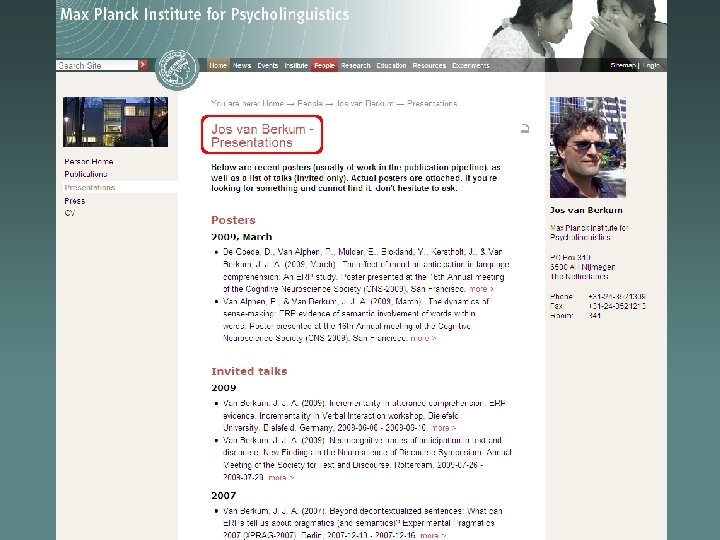Click the '2007' year subheading

[x=224, y=495]
